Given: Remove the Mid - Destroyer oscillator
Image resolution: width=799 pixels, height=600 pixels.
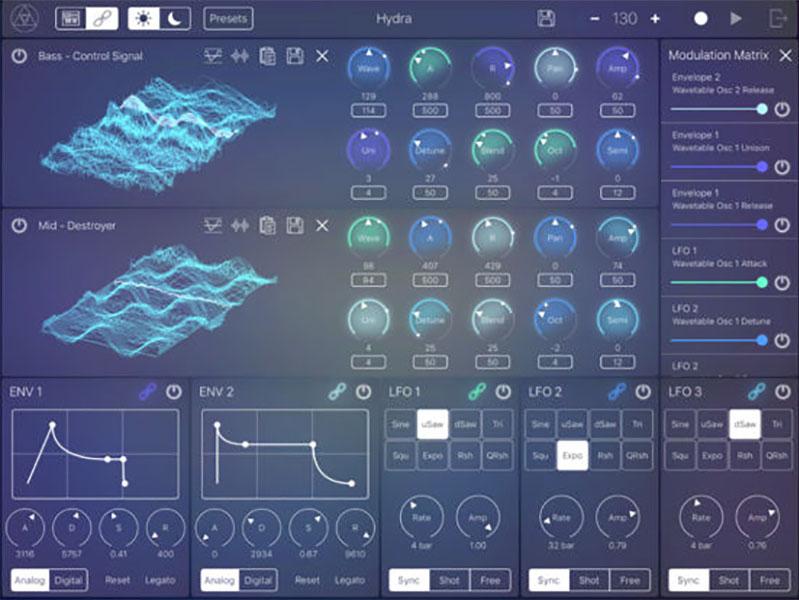Looking at the screenshot, I should click(x=321, y=225).
